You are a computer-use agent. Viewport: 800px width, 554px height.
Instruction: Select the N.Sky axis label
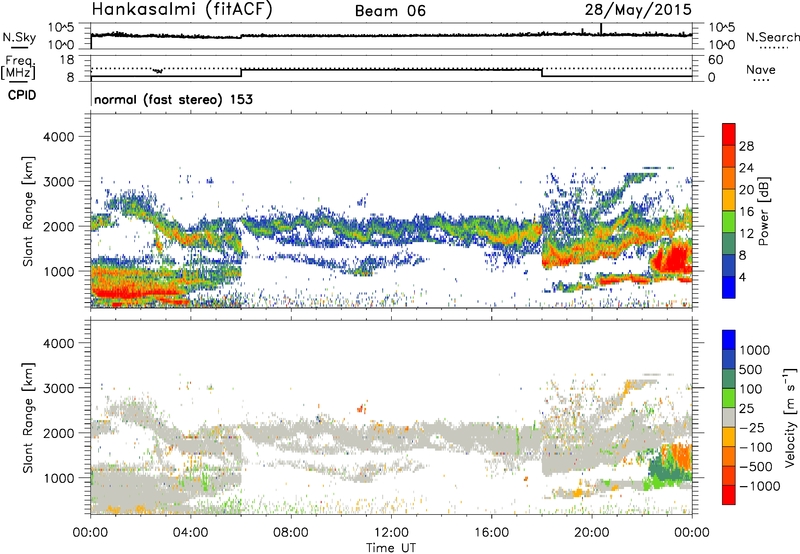pyautogui.click(x=19, y=37)
